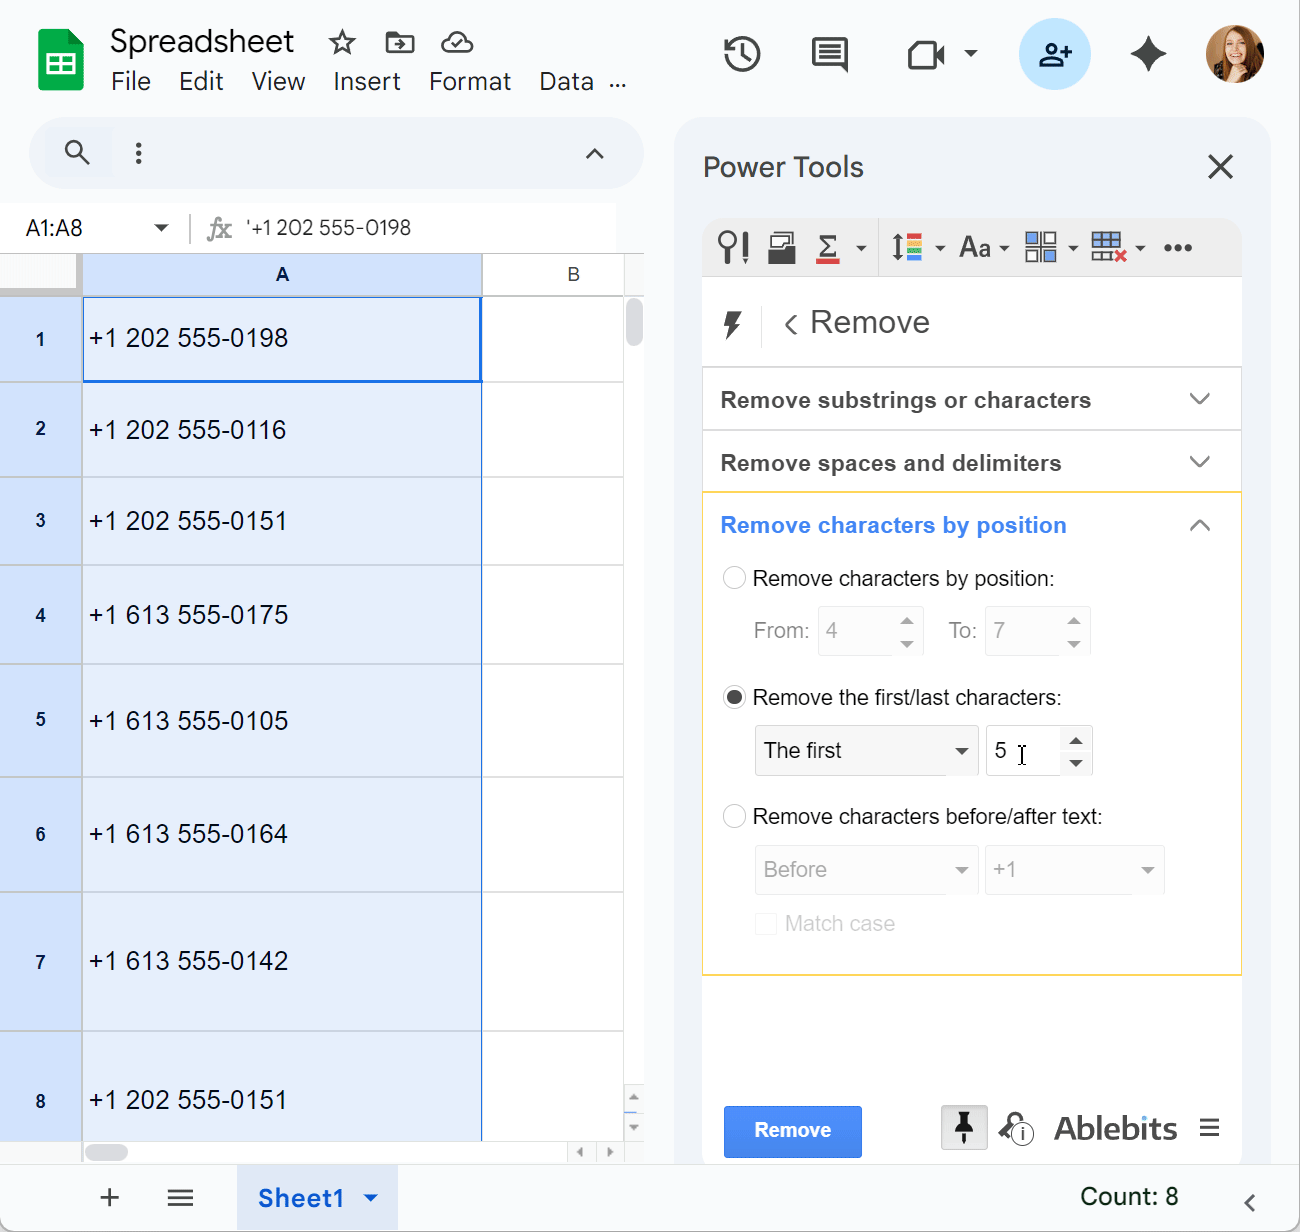The image size is (1300, 1232).
Task: Choose Remove characters before/after text option
Action: click(x=734, y=816)
